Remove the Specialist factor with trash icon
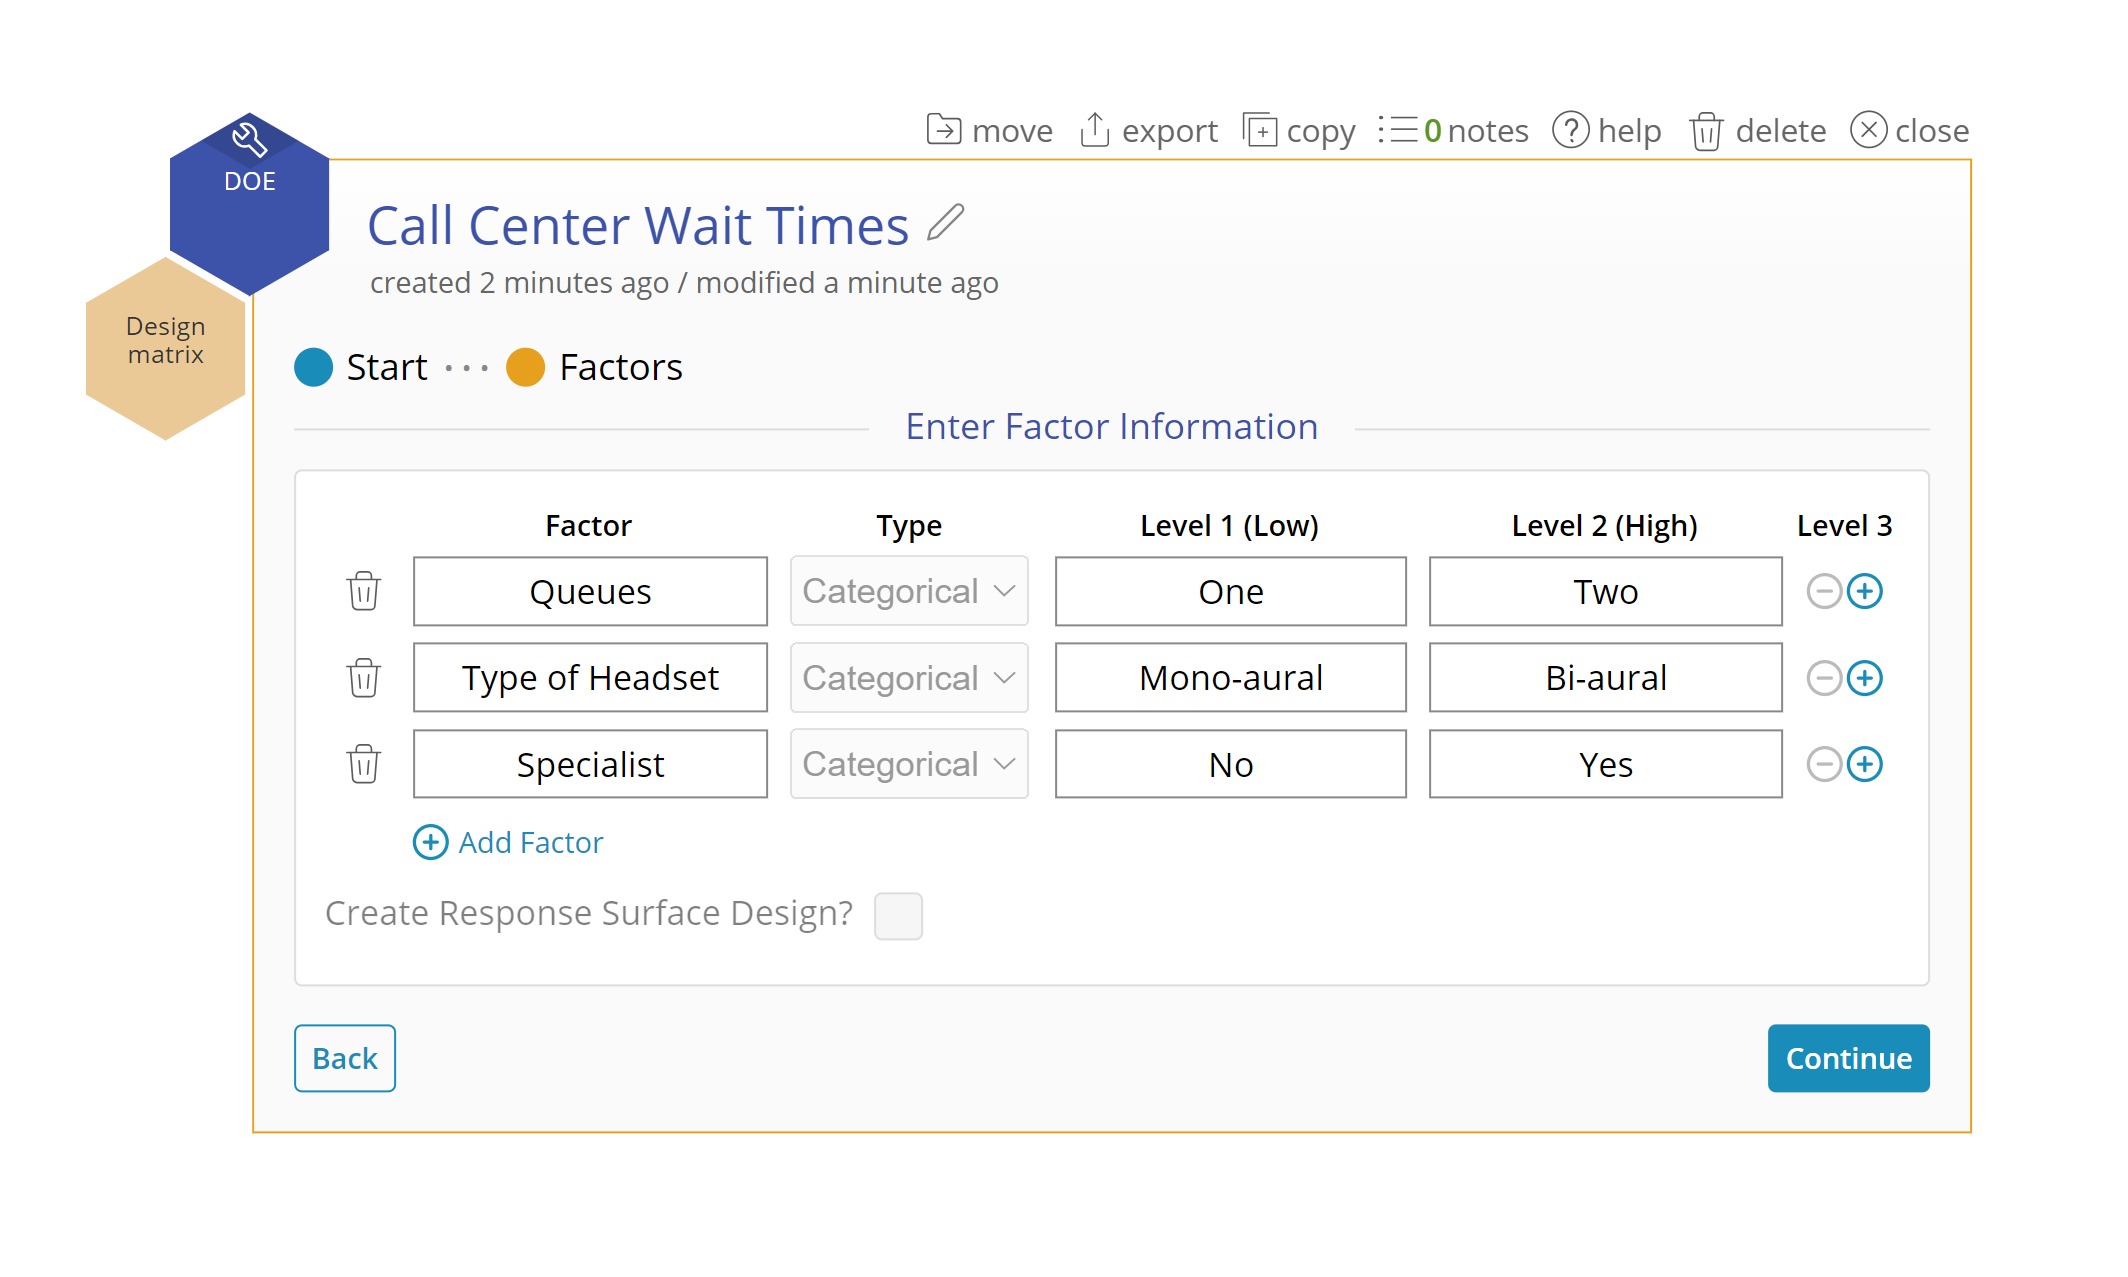 pos(364,764)
